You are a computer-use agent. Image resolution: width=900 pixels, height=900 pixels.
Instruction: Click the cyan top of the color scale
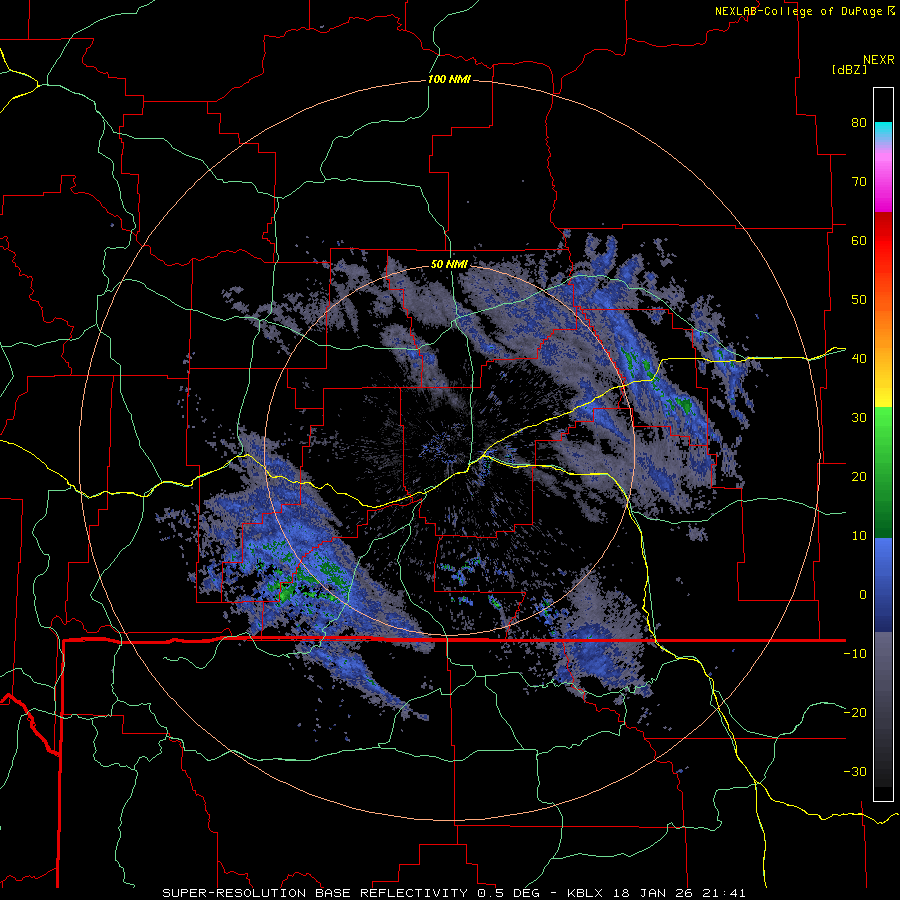click(x=883, y=131)
